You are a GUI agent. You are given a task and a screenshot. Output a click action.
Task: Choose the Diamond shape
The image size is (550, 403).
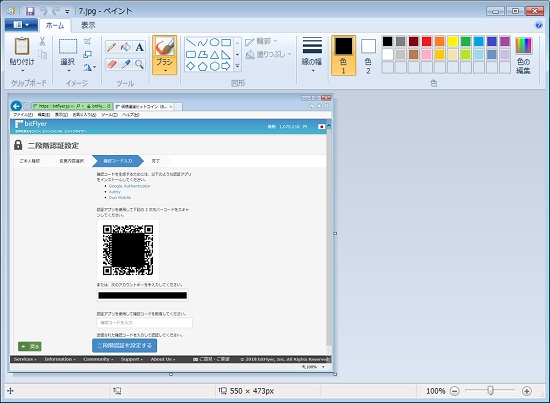tap(191, 66)
